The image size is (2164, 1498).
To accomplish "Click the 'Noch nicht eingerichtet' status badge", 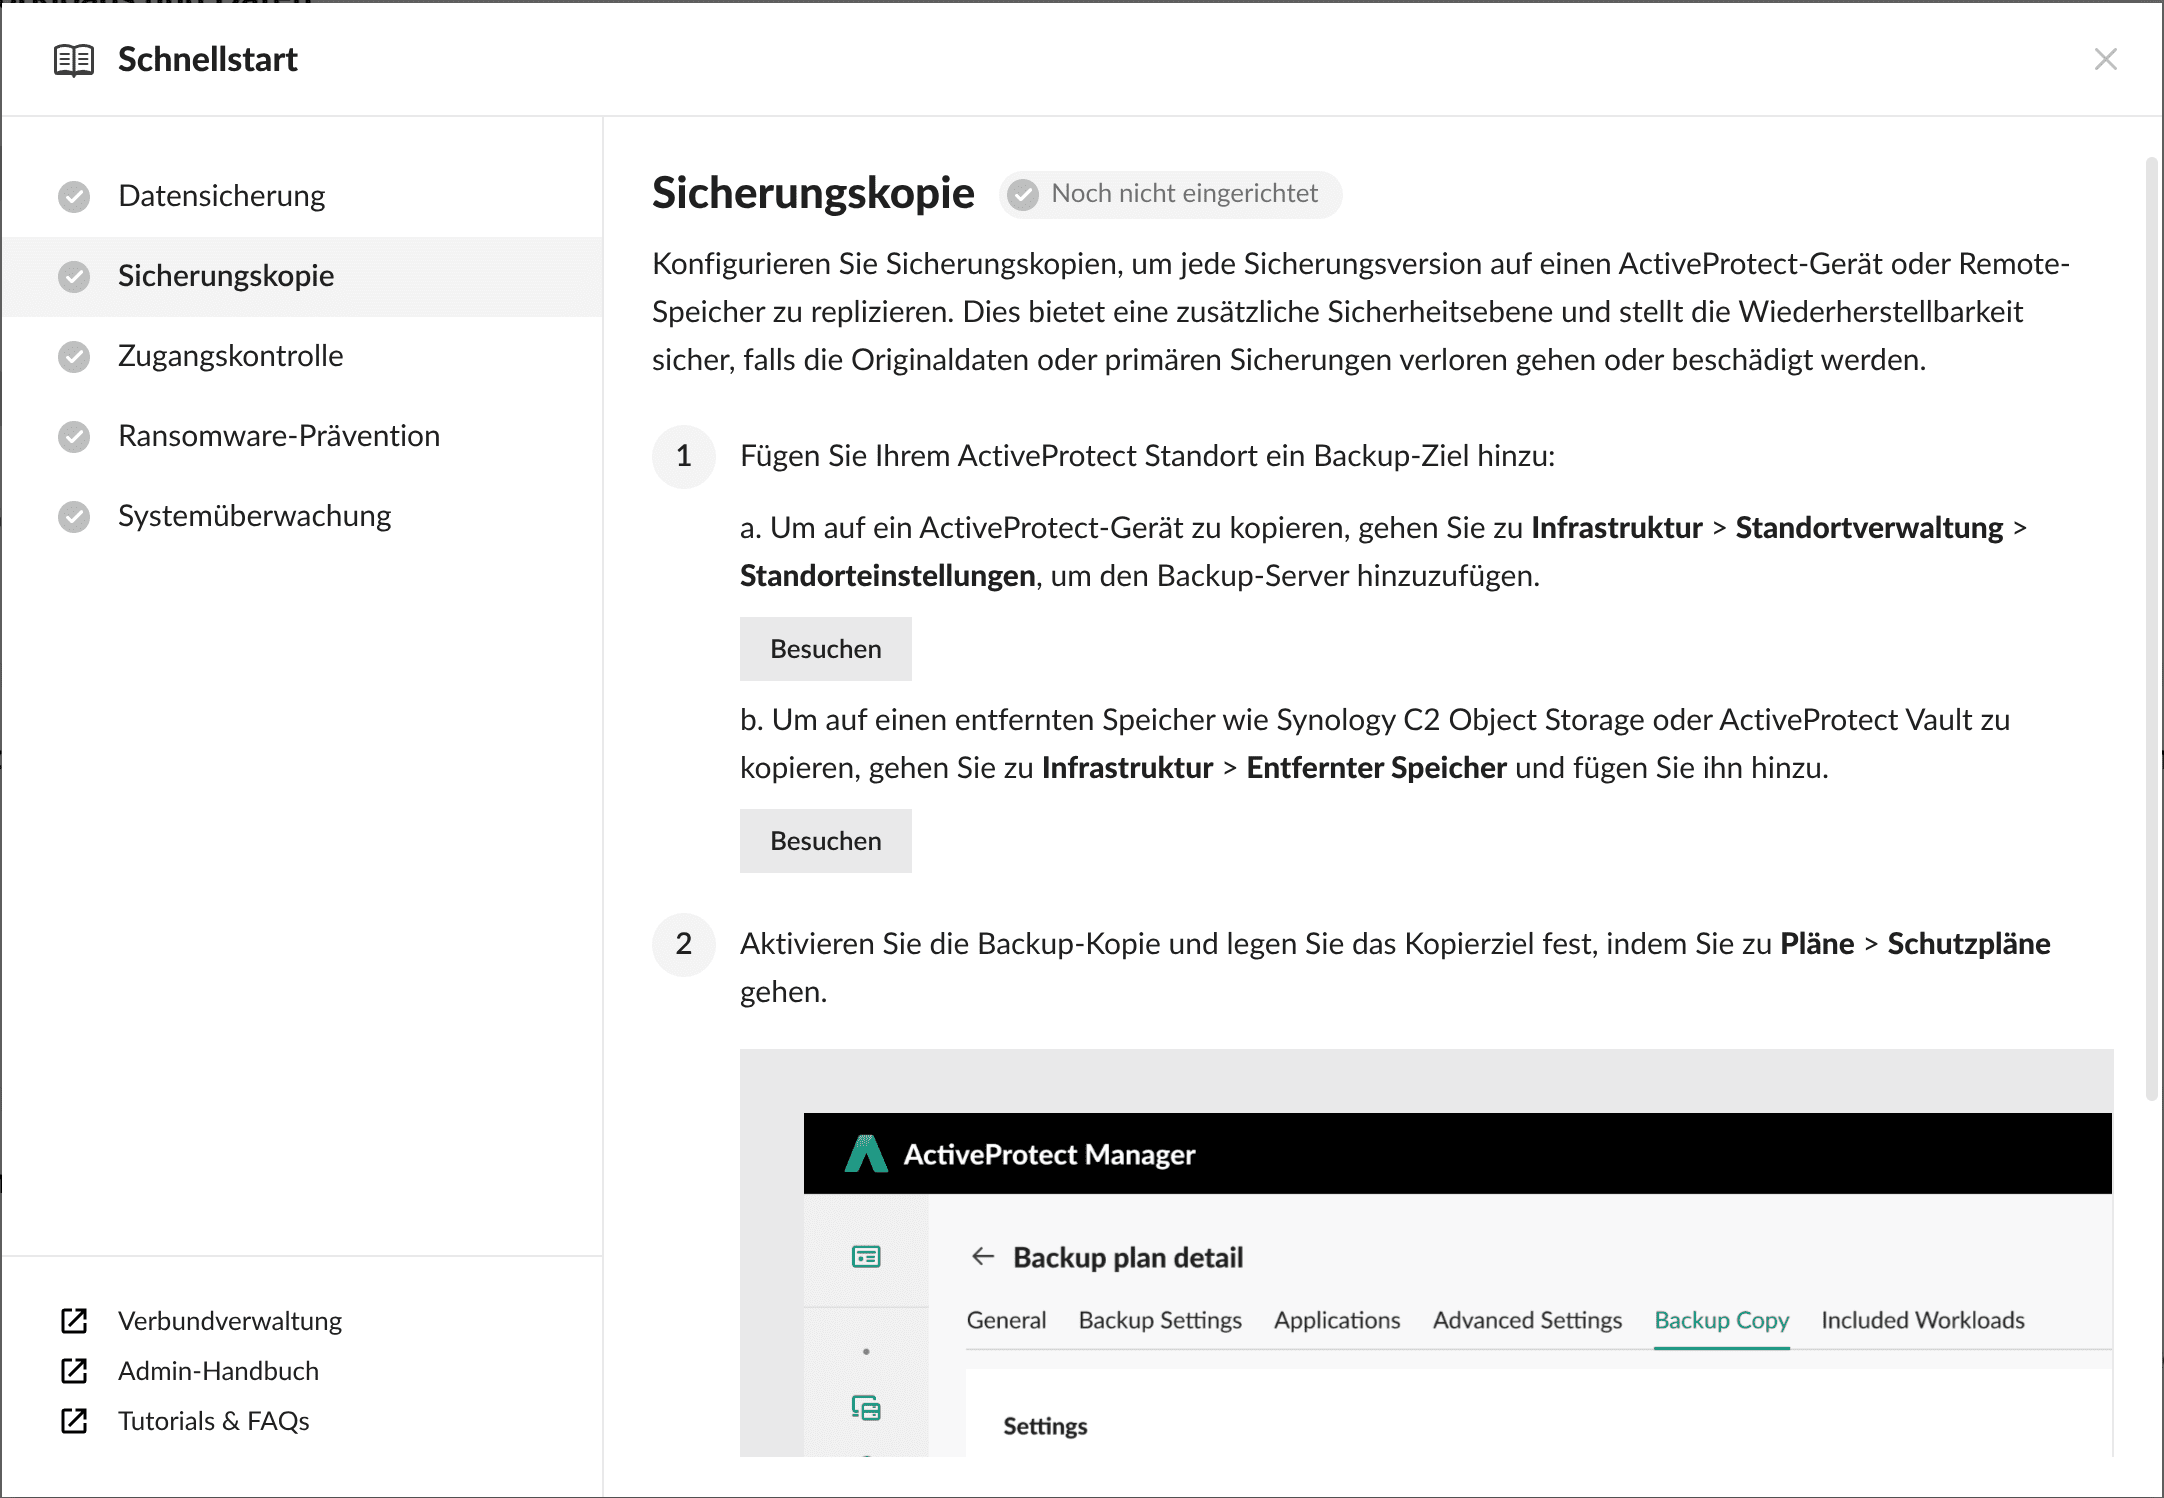I will pyautogui.click(x=1170, y=194).
